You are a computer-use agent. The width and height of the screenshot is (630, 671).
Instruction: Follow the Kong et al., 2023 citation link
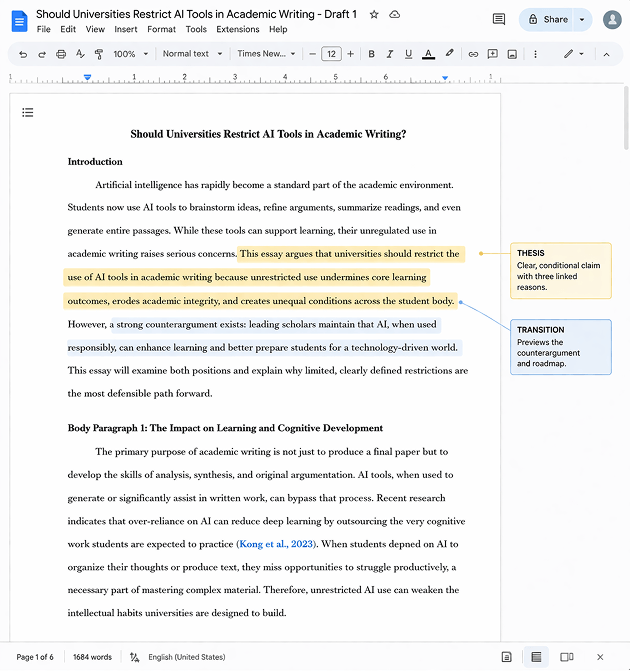click(x=276, y=544)
